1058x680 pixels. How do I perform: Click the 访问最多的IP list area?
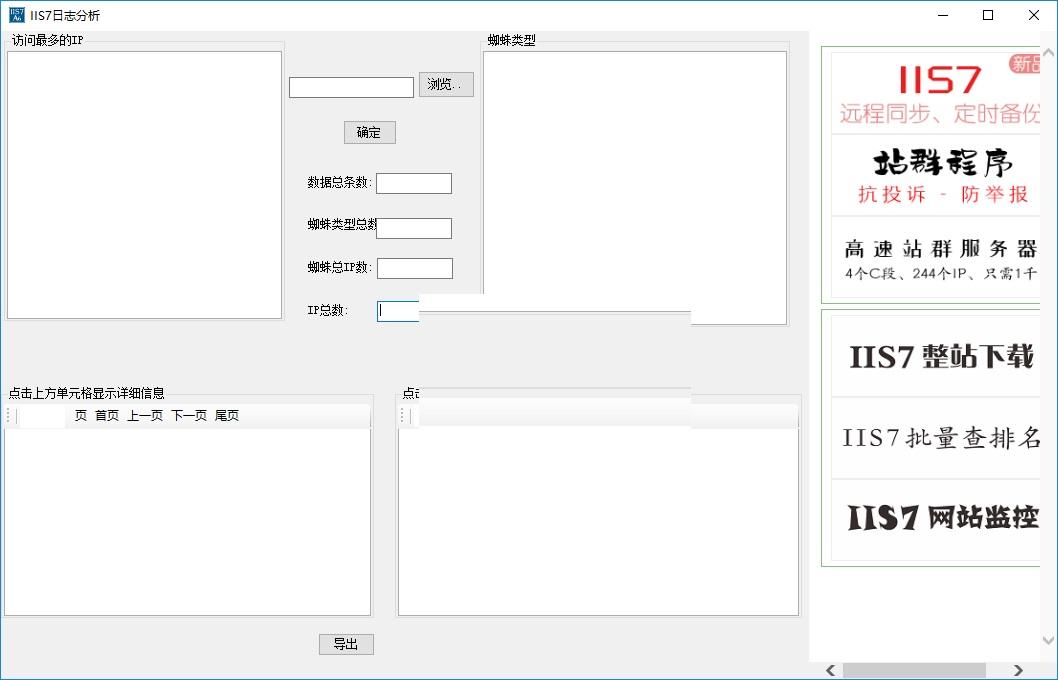pyautogui.click(x=144, y=185)
